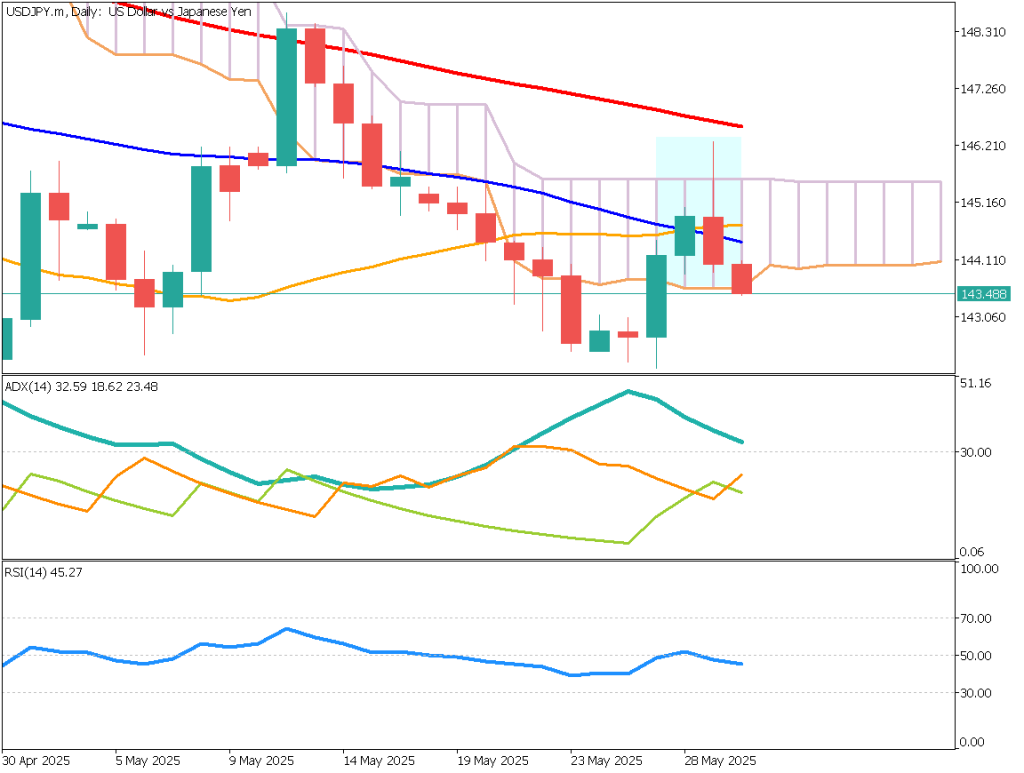The width and height of the screenshot is (1024, 773).
Task: Click the 144.110 price axis label
Action: (981, 260)
